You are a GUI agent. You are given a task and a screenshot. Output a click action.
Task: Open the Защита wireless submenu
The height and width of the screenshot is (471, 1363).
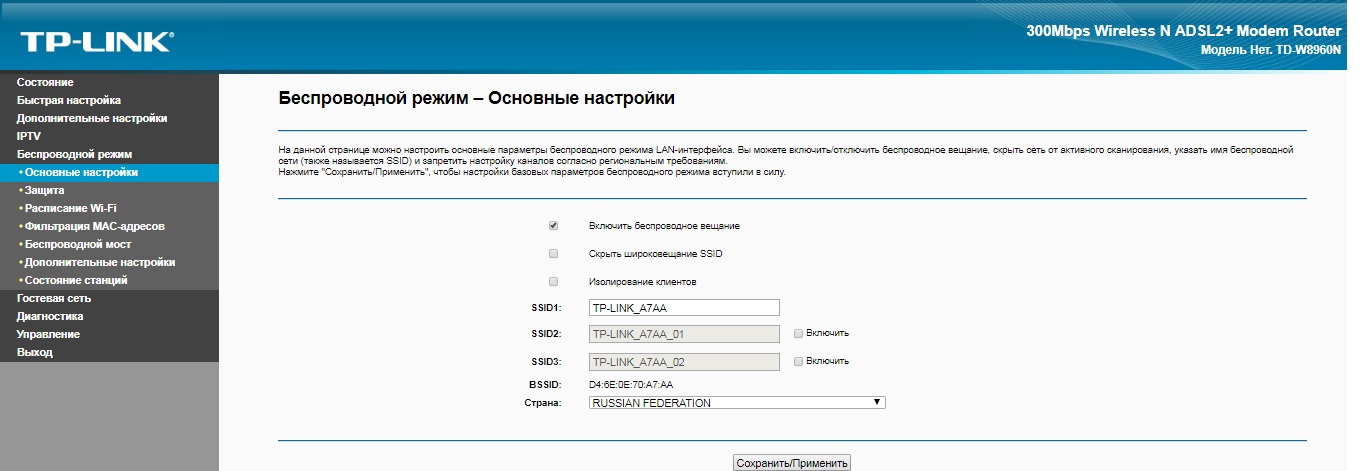click(x=45, y=190)
